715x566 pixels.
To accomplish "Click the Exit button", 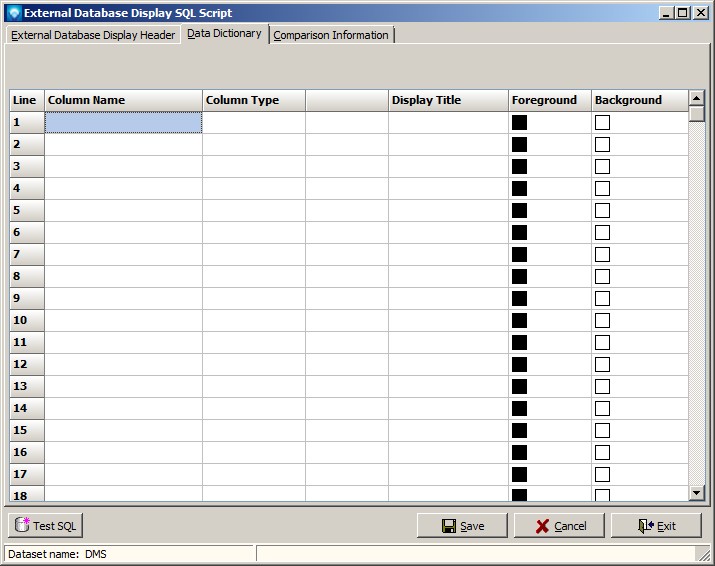I will click(656, 526).
